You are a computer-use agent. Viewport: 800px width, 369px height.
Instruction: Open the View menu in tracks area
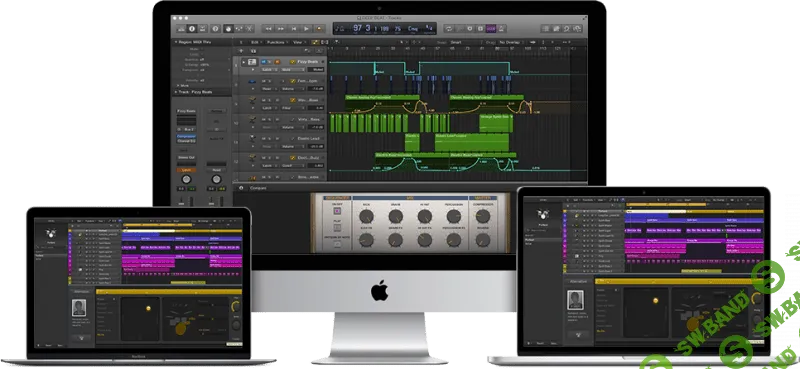pos(298,42)
